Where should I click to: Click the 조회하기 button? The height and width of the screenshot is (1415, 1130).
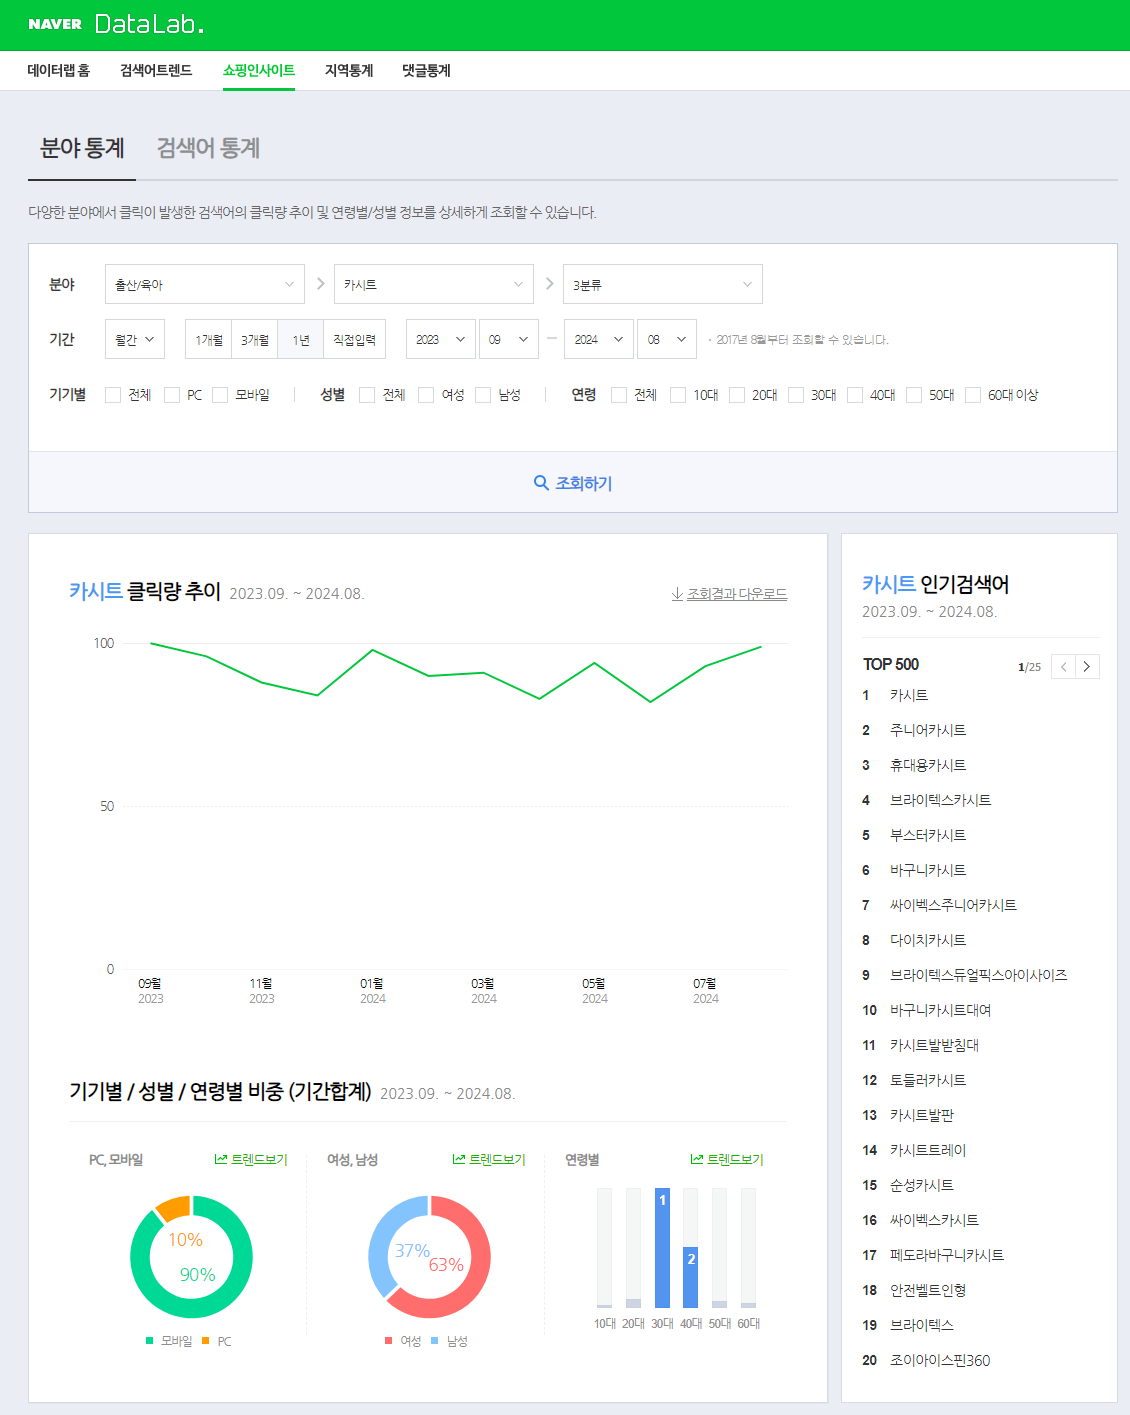pyautogui.click(x=575, y=482)
